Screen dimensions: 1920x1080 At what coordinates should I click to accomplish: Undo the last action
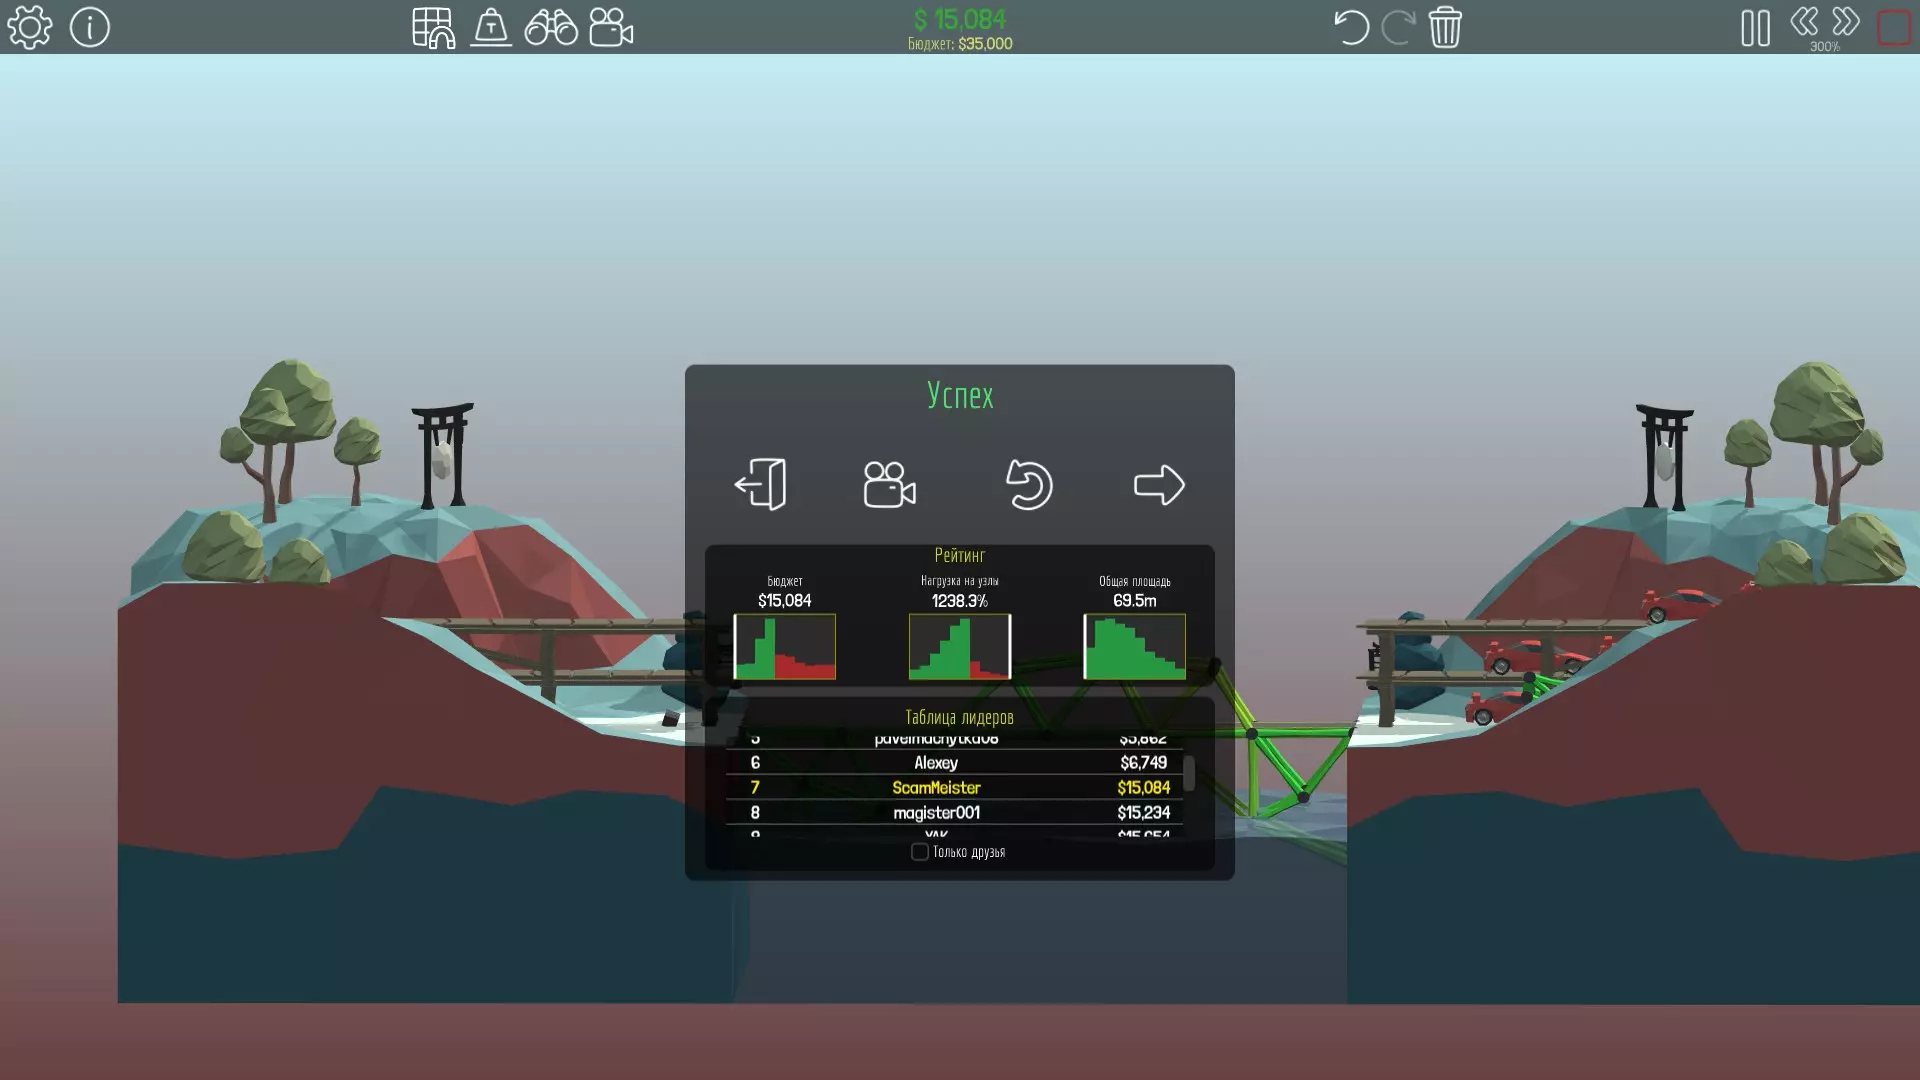(x=1351, y=27)
